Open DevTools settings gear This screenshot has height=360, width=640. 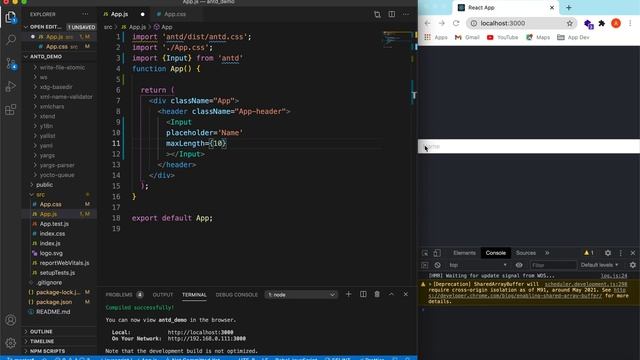608,253
